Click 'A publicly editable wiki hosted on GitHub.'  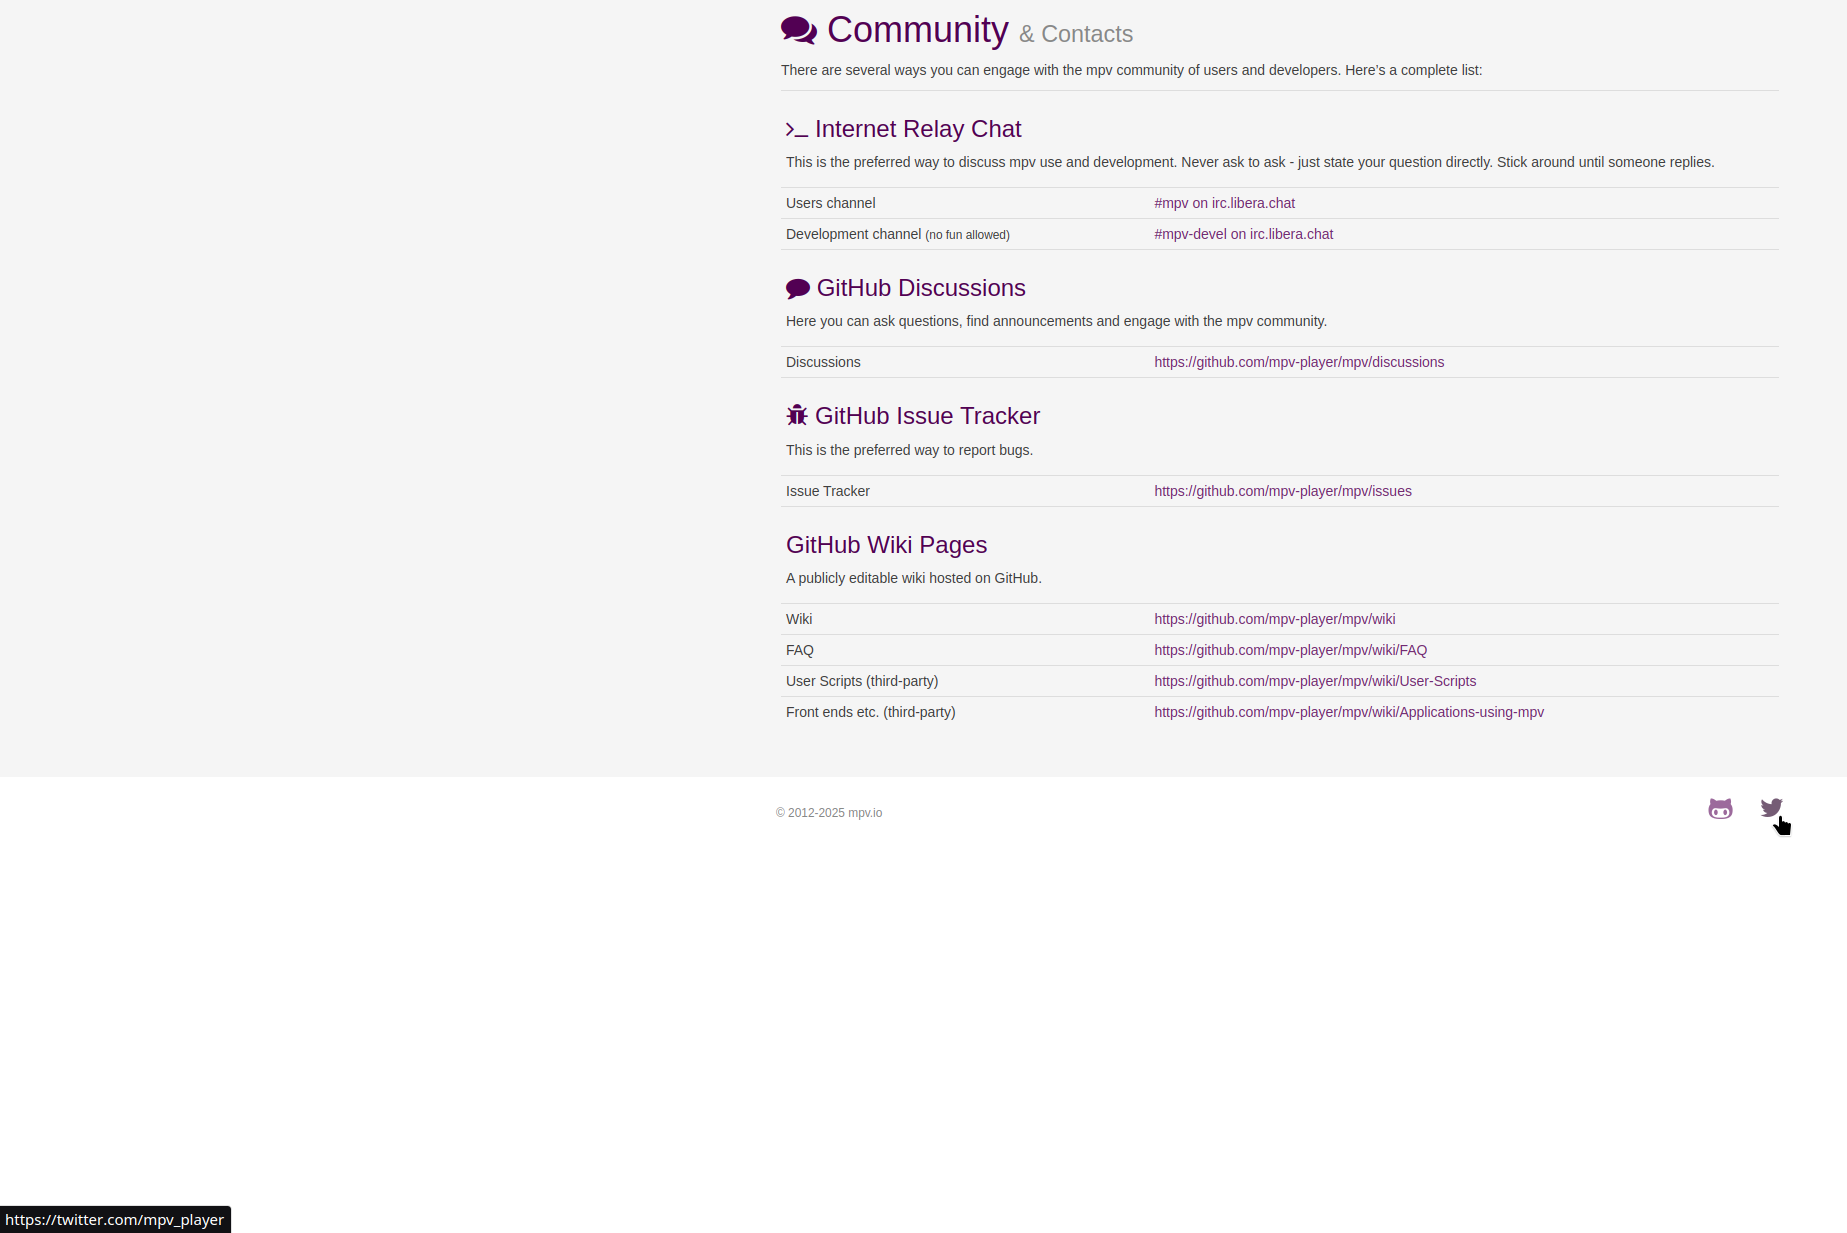pos(914,578)
